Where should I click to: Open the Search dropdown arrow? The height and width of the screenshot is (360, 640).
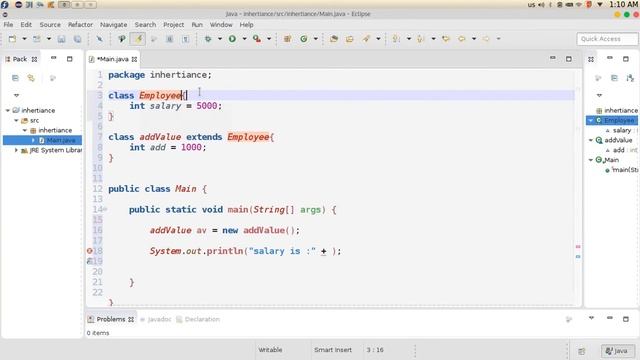[x=378, y=39]
